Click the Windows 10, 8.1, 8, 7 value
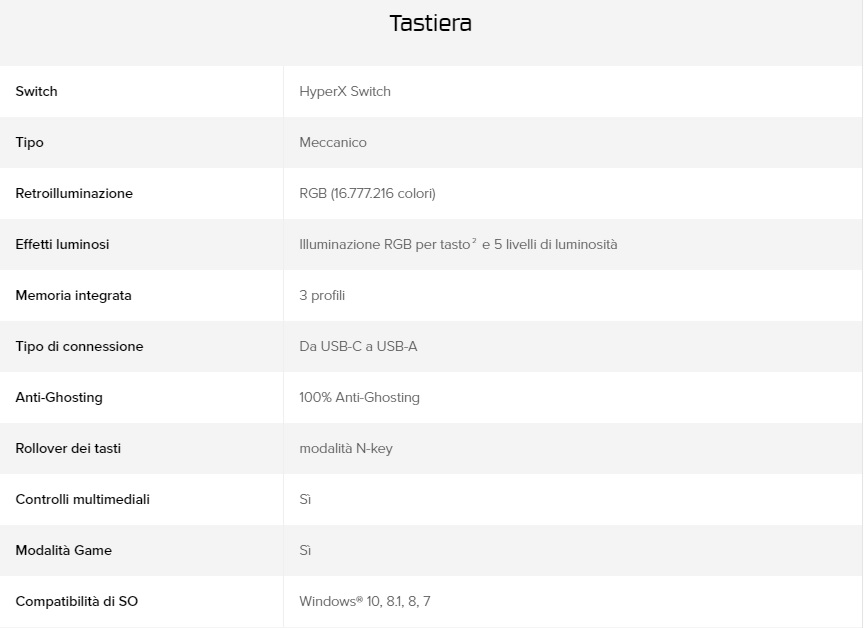The width and height of the screenshot is (865, 628). [365, 602]
